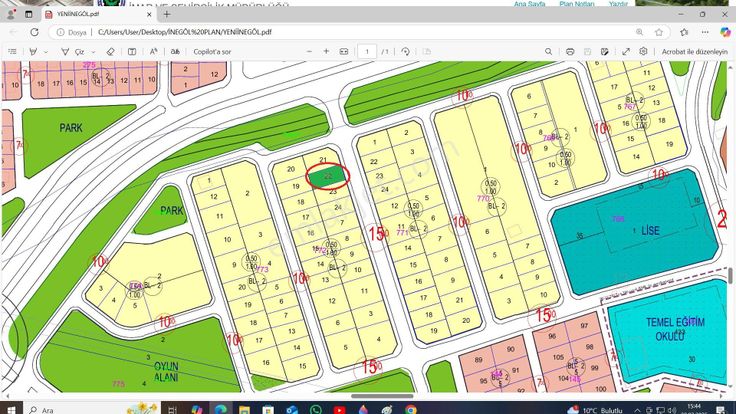Open Ana Sayfa link in background window
The height and width of the screenshot is (414, 736).
529,3
